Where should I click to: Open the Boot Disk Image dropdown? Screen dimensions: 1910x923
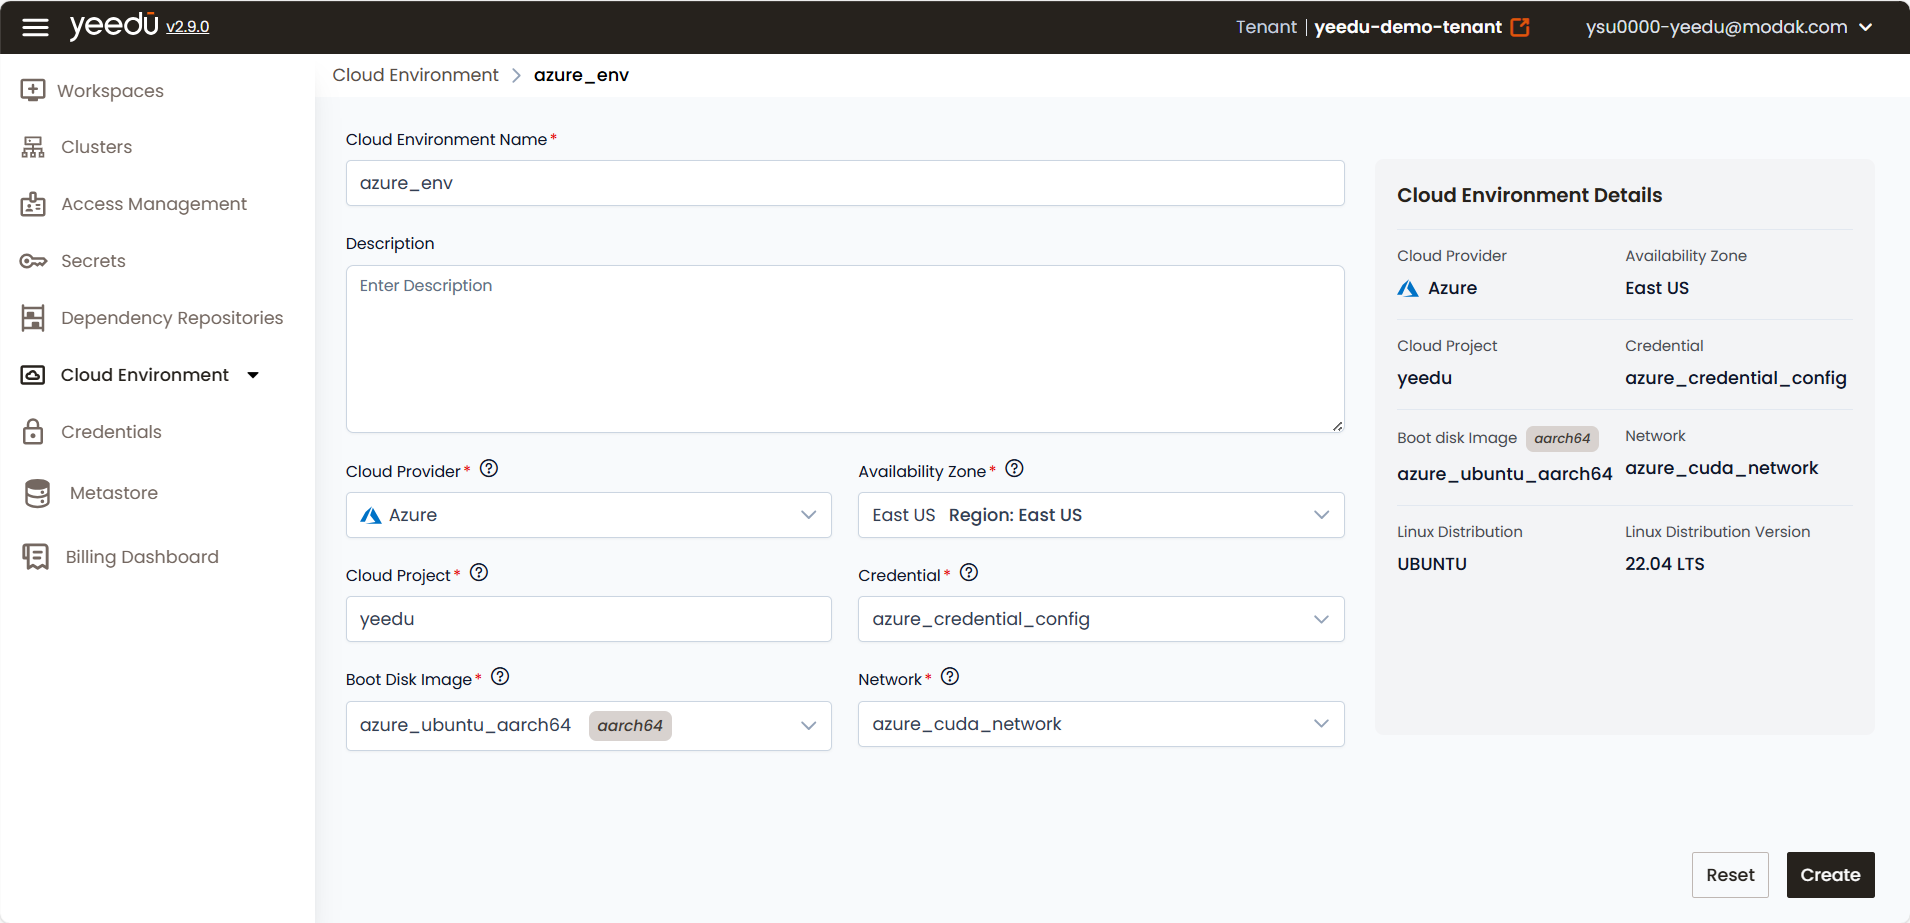[x=589, y=725]
